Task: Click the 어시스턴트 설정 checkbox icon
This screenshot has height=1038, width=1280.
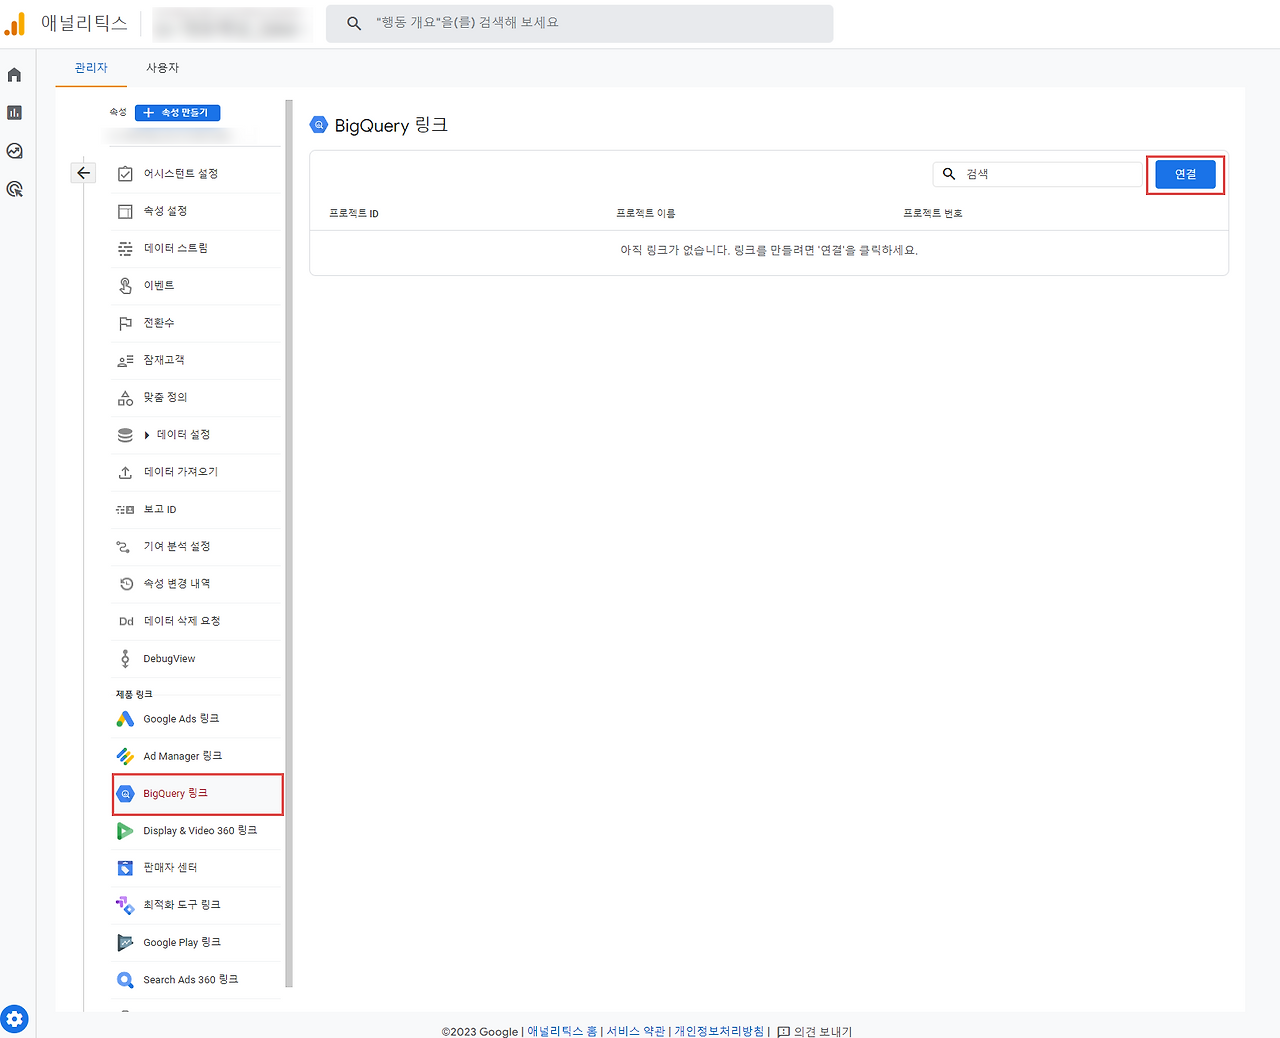Action: pos(125,174)
